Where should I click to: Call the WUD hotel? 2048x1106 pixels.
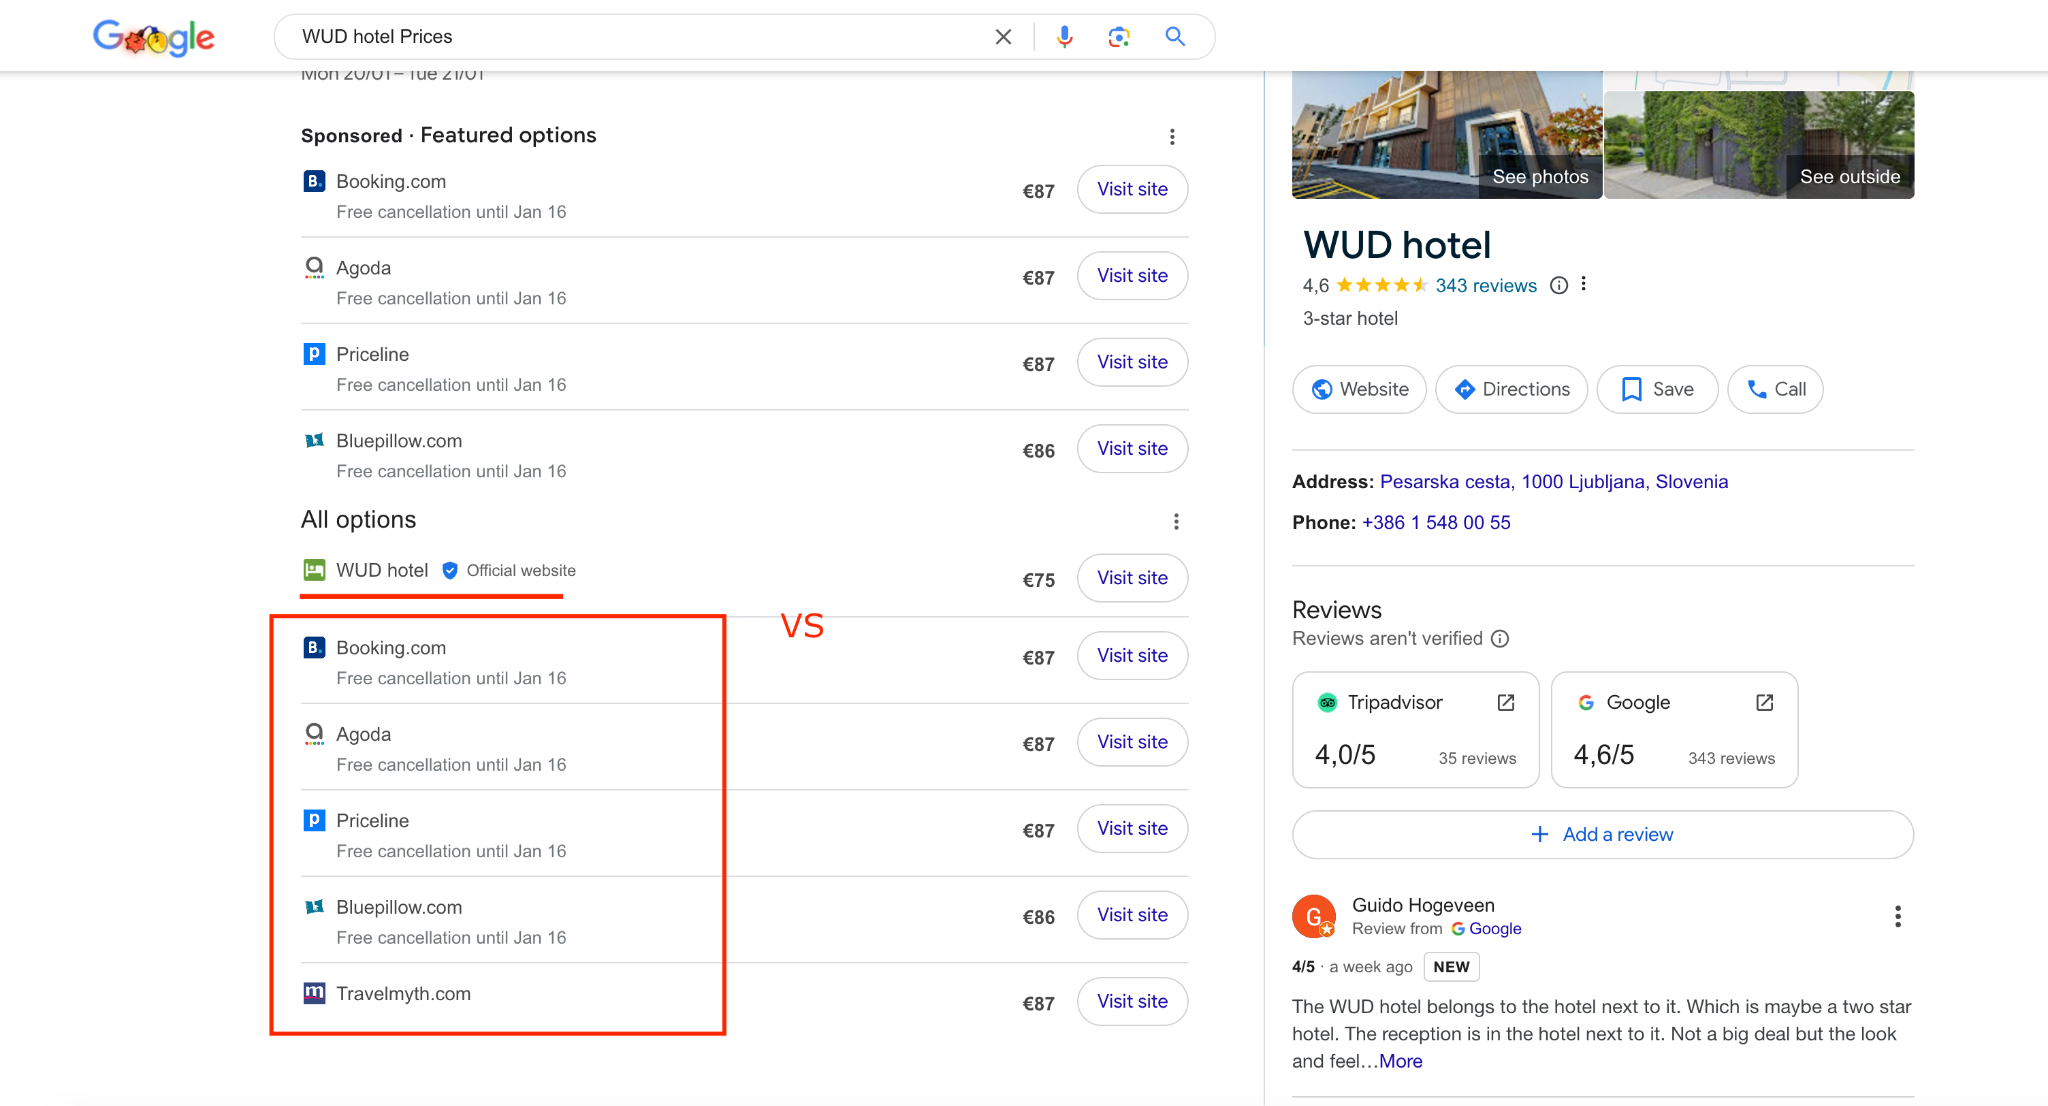1775,389
